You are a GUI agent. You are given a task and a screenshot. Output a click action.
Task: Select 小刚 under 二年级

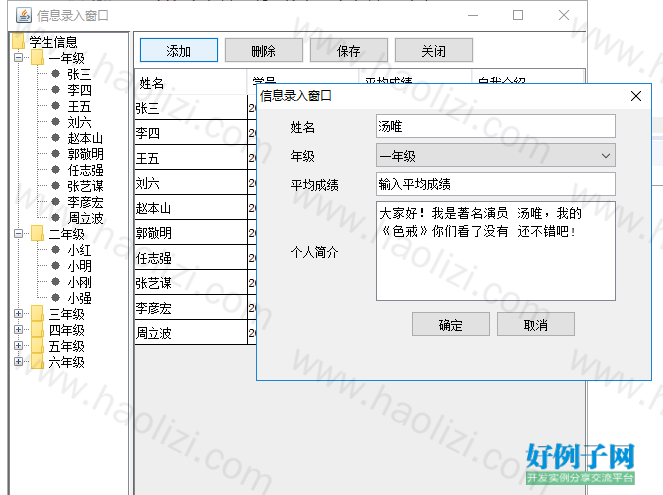[79, 282]
